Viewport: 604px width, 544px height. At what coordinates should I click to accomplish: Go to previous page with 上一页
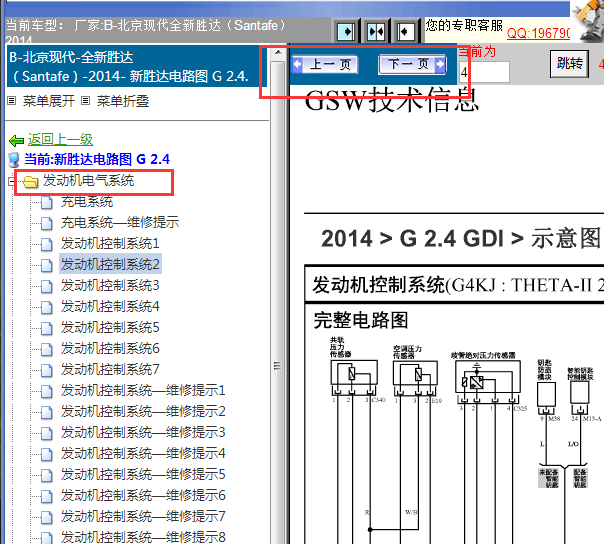click(x=324, y=64)
